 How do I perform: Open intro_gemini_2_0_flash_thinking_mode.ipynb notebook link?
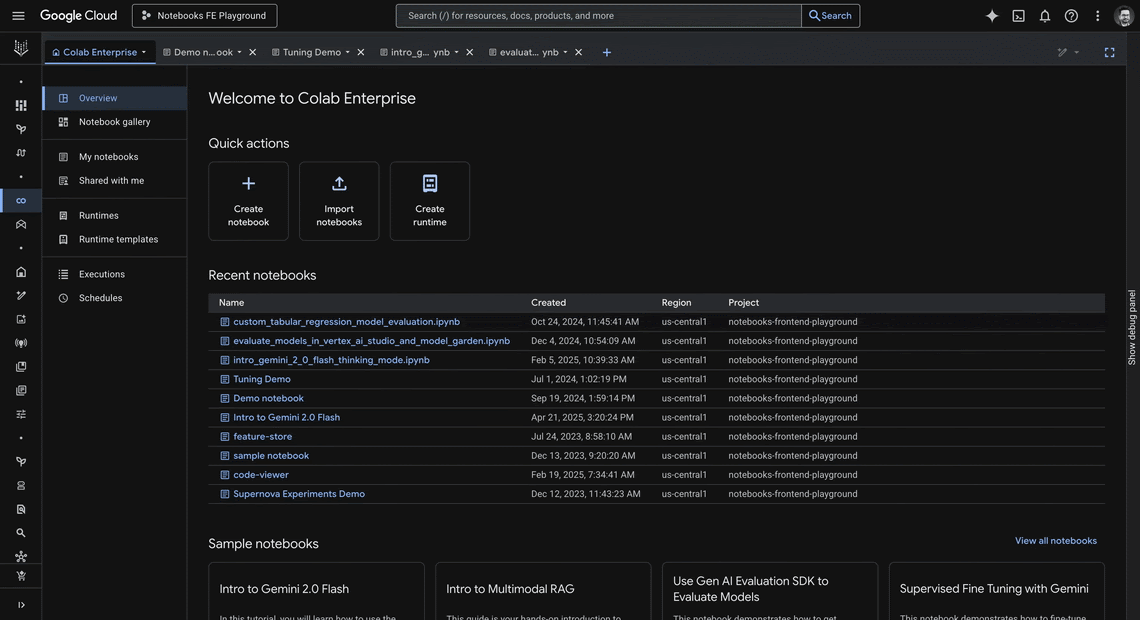[332, 360]
